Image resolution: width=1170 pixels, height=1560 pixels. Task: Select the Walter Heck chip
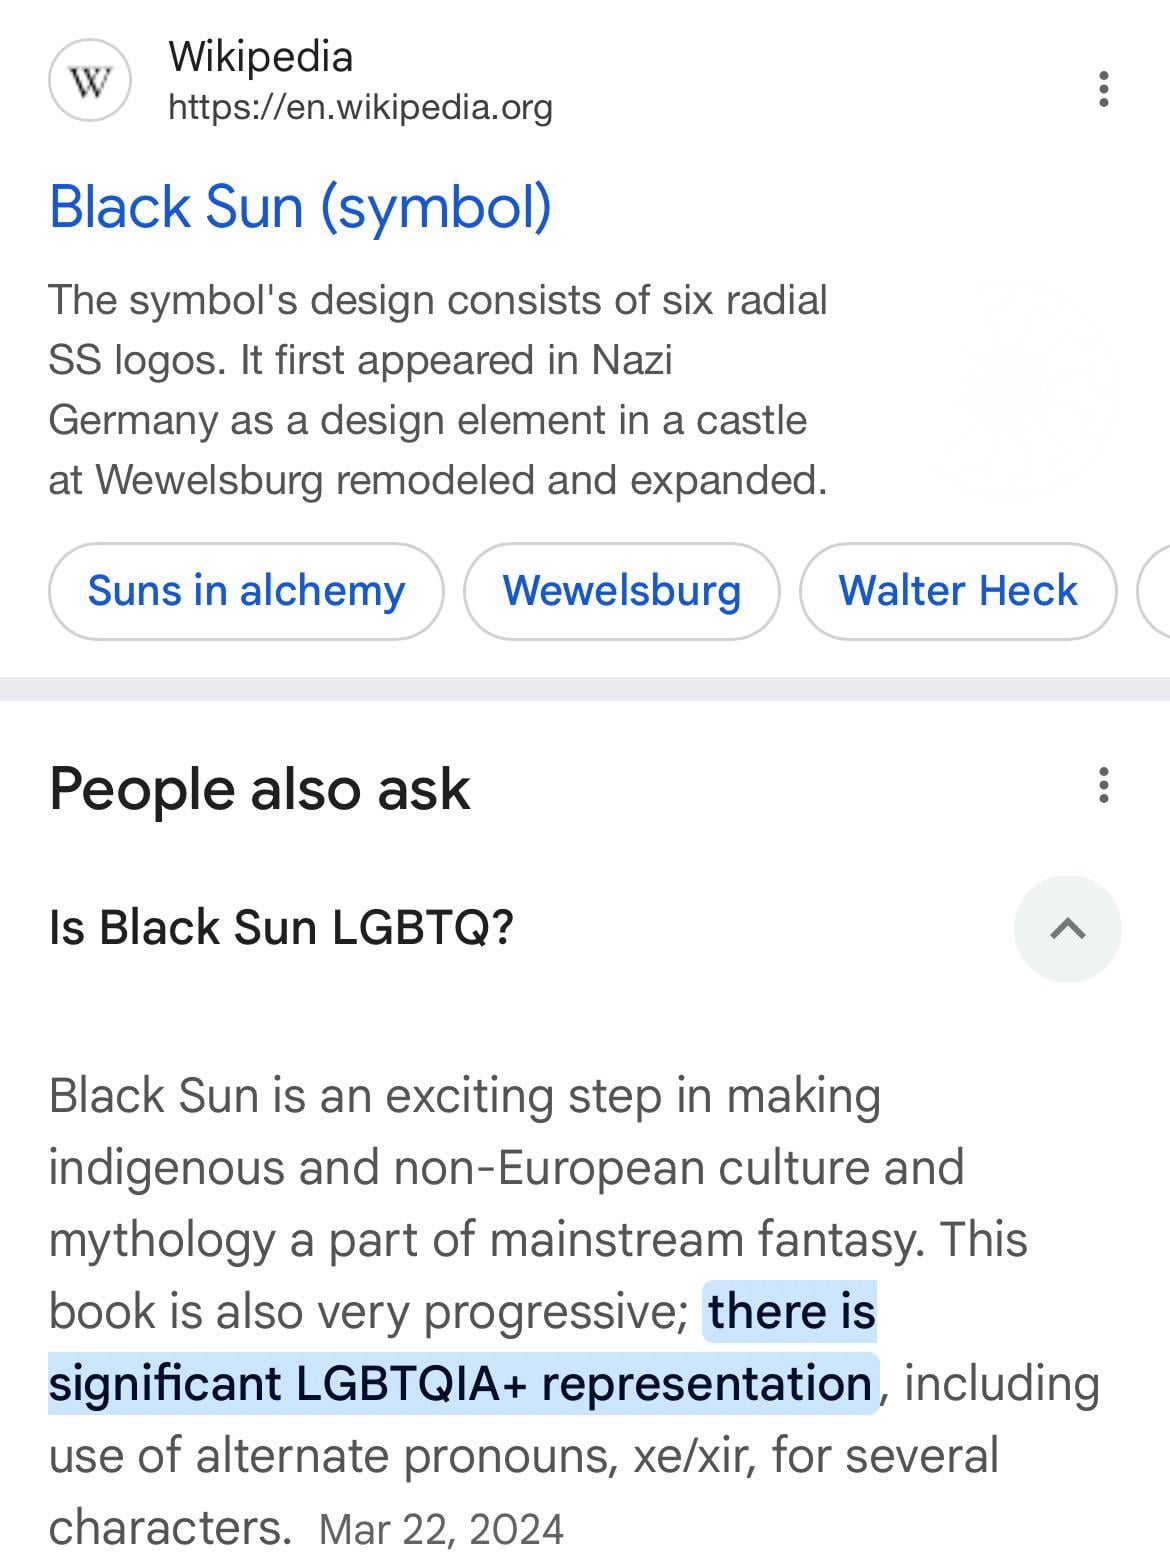click(958, 591)
